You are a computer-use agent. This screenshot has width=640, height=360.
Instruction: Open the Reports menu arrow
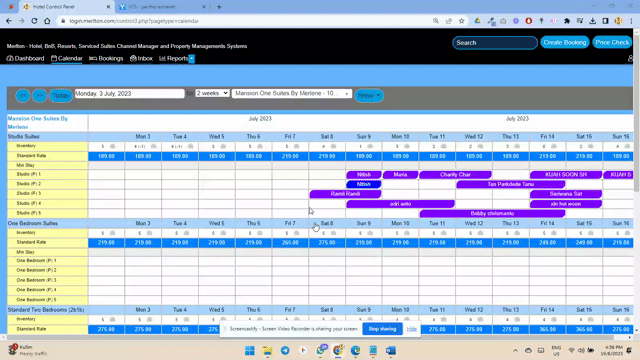click(x=191, y=59)
